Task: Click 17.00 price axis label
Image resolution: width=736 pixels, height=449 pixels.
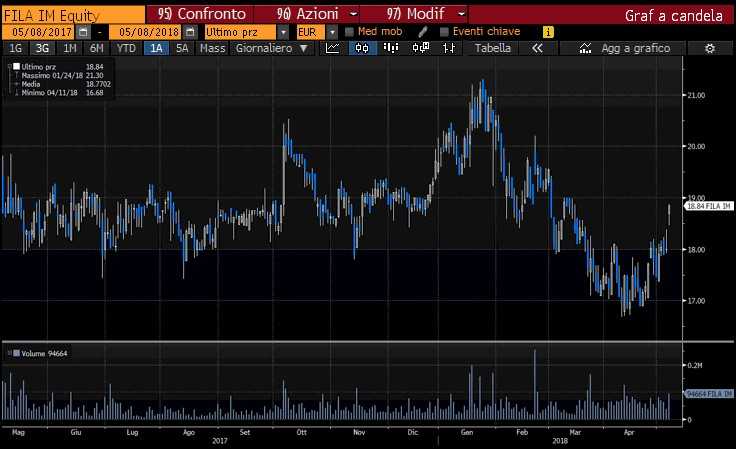Action: pyautogui.click(x=696, y=301)
